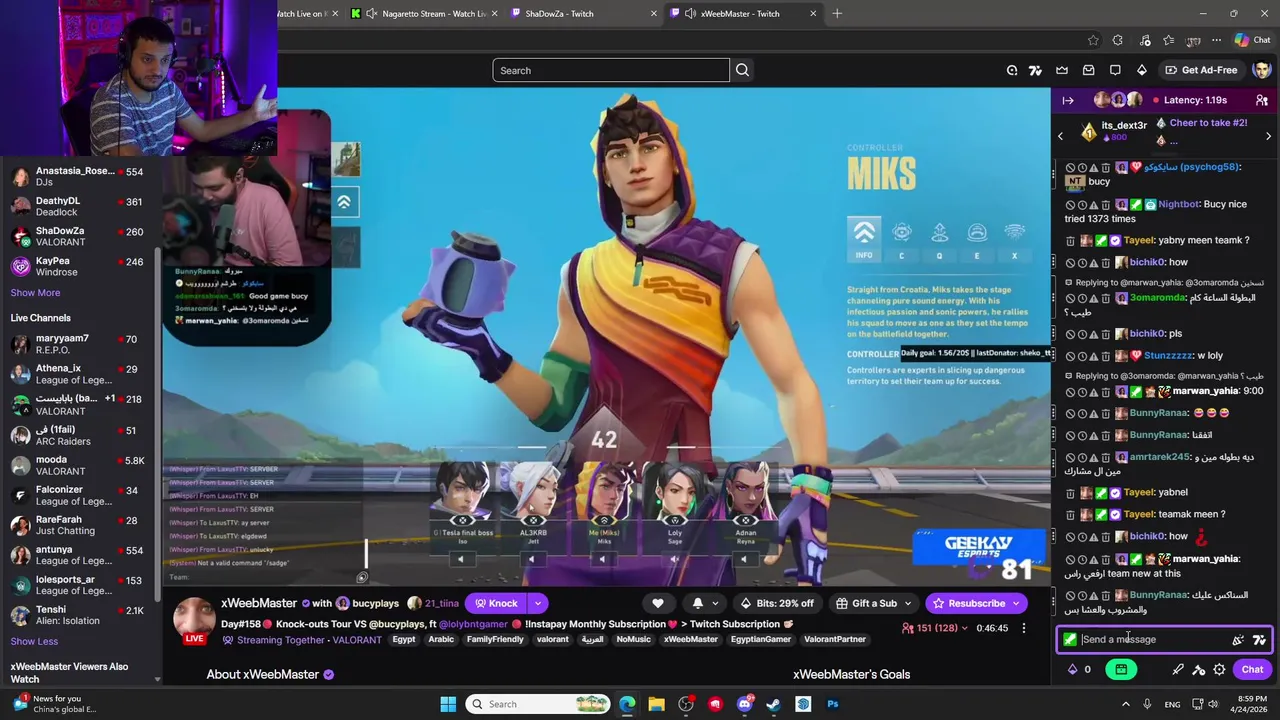Click the green clip creation button
Screen dimensions: 1280x720
click(x=1121, y=670)
